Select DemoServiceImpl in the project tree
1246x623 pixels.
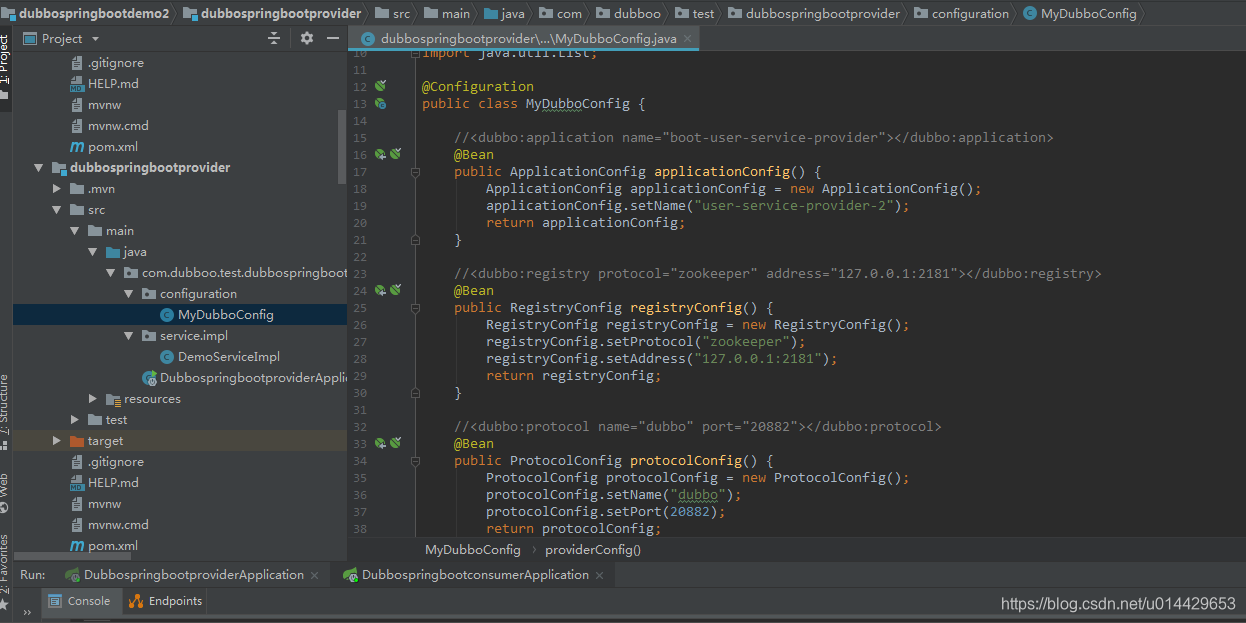229,357
